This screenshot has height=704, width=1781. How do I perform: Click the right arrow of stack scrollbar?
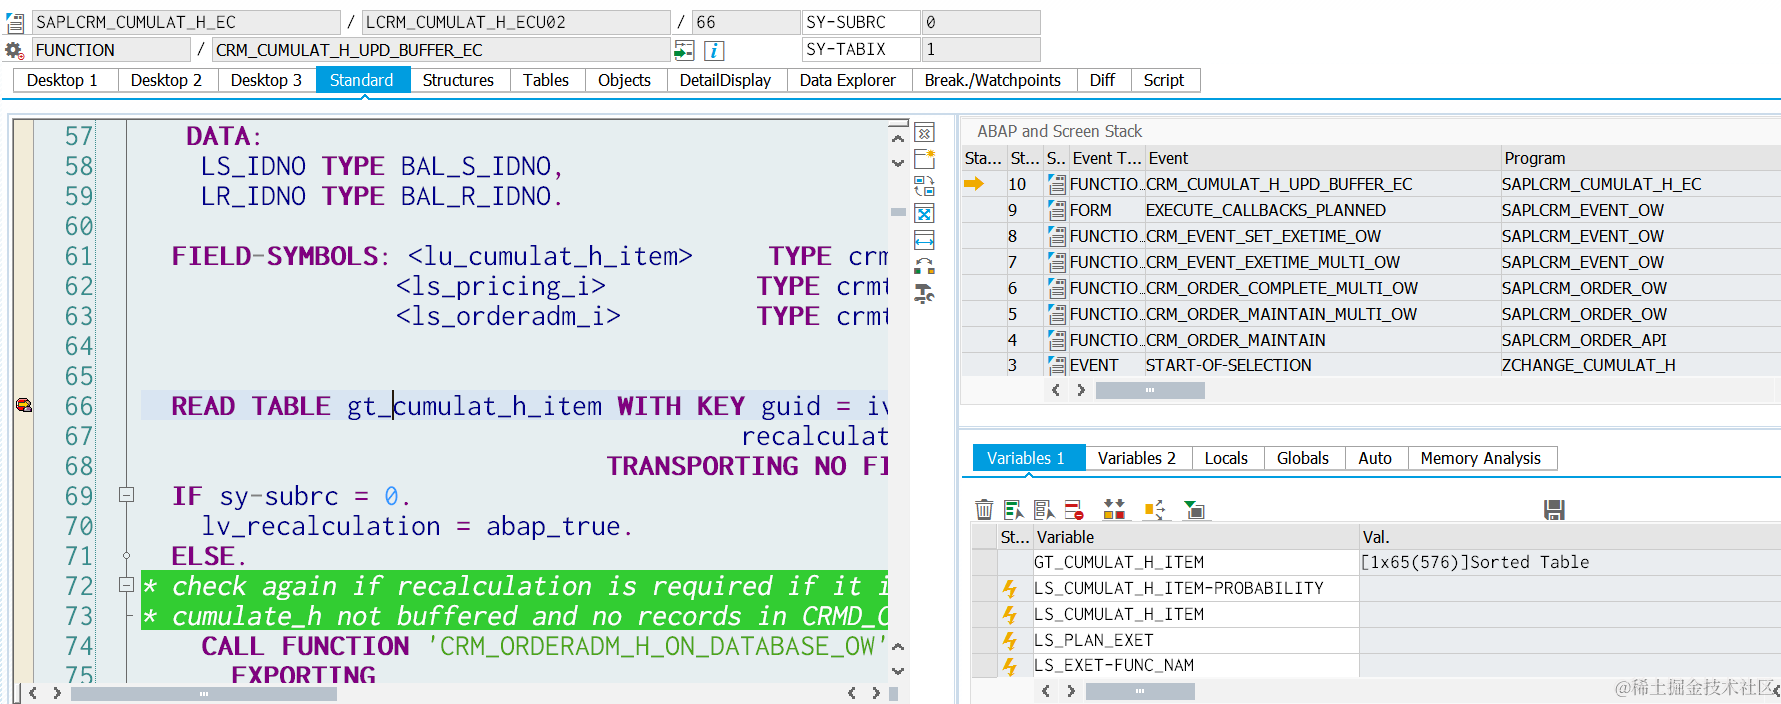(1080, 390)
